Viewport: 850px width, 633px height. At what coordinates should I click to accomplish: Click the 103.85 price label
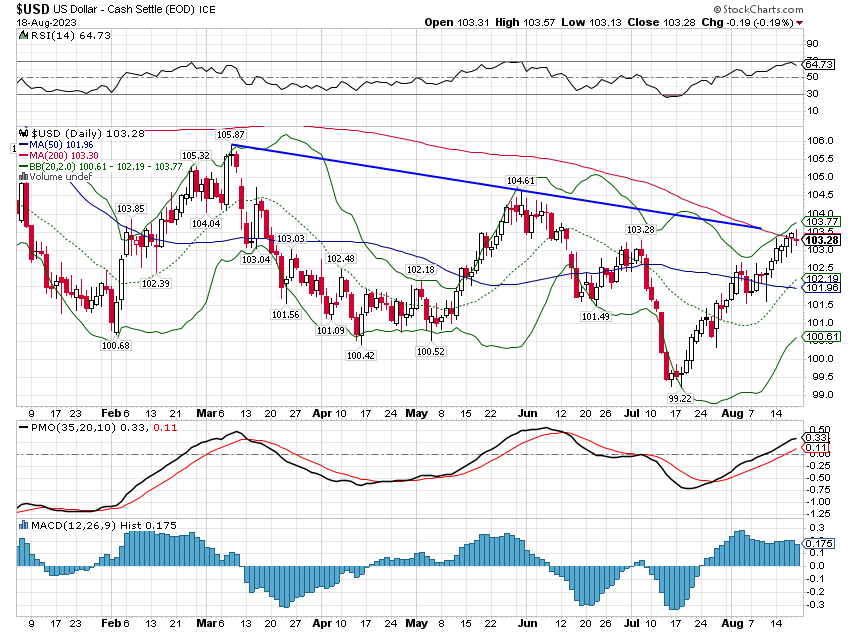click(x=131, y=209)
